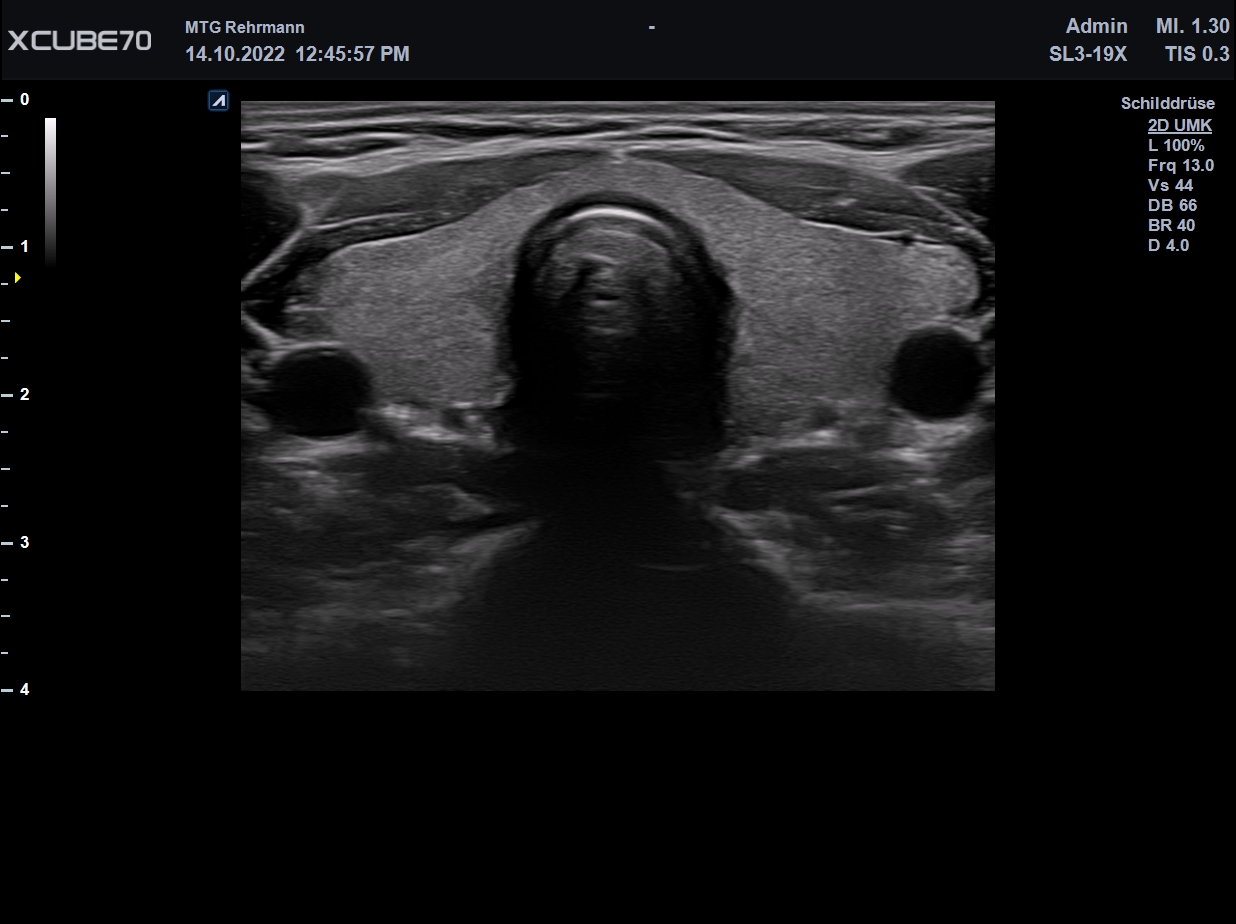The width and height of the screenshot is (1236, 924).
Task: Click the 14.10.2022 date display
Action: 235,54
